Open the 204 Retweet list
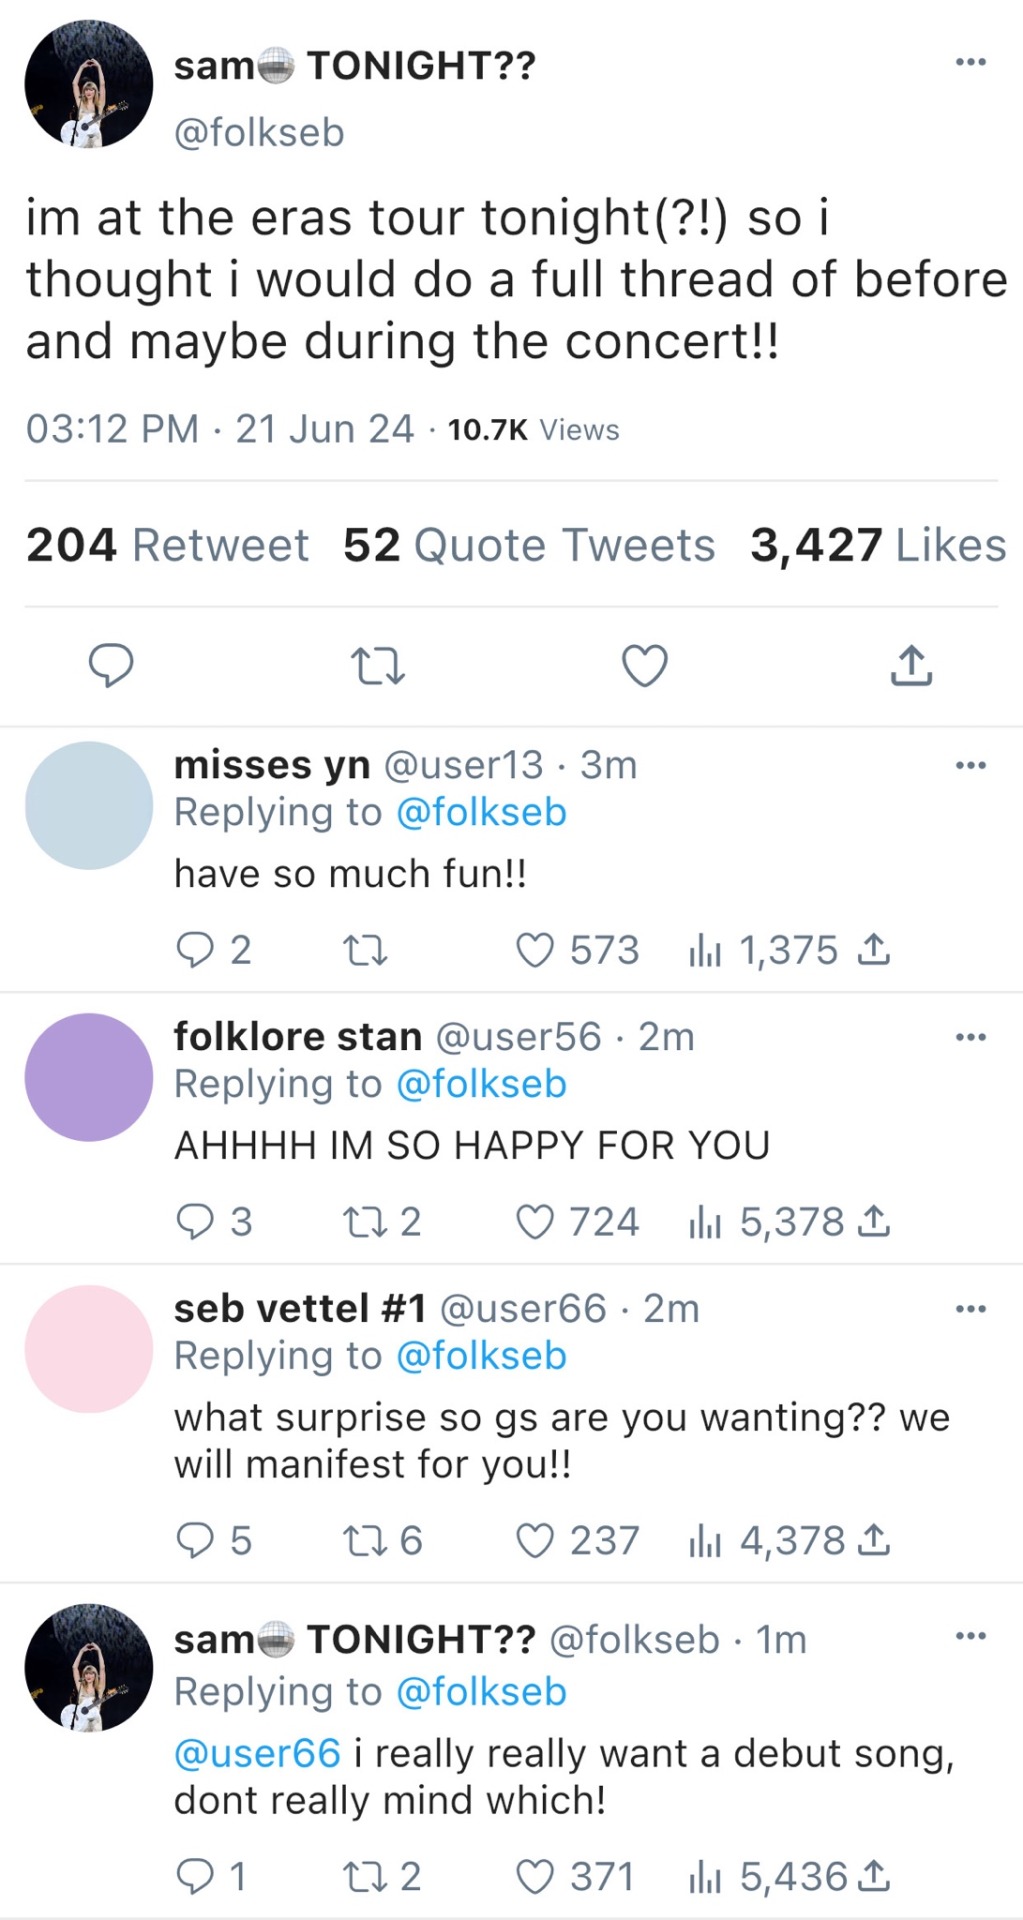 167,546
